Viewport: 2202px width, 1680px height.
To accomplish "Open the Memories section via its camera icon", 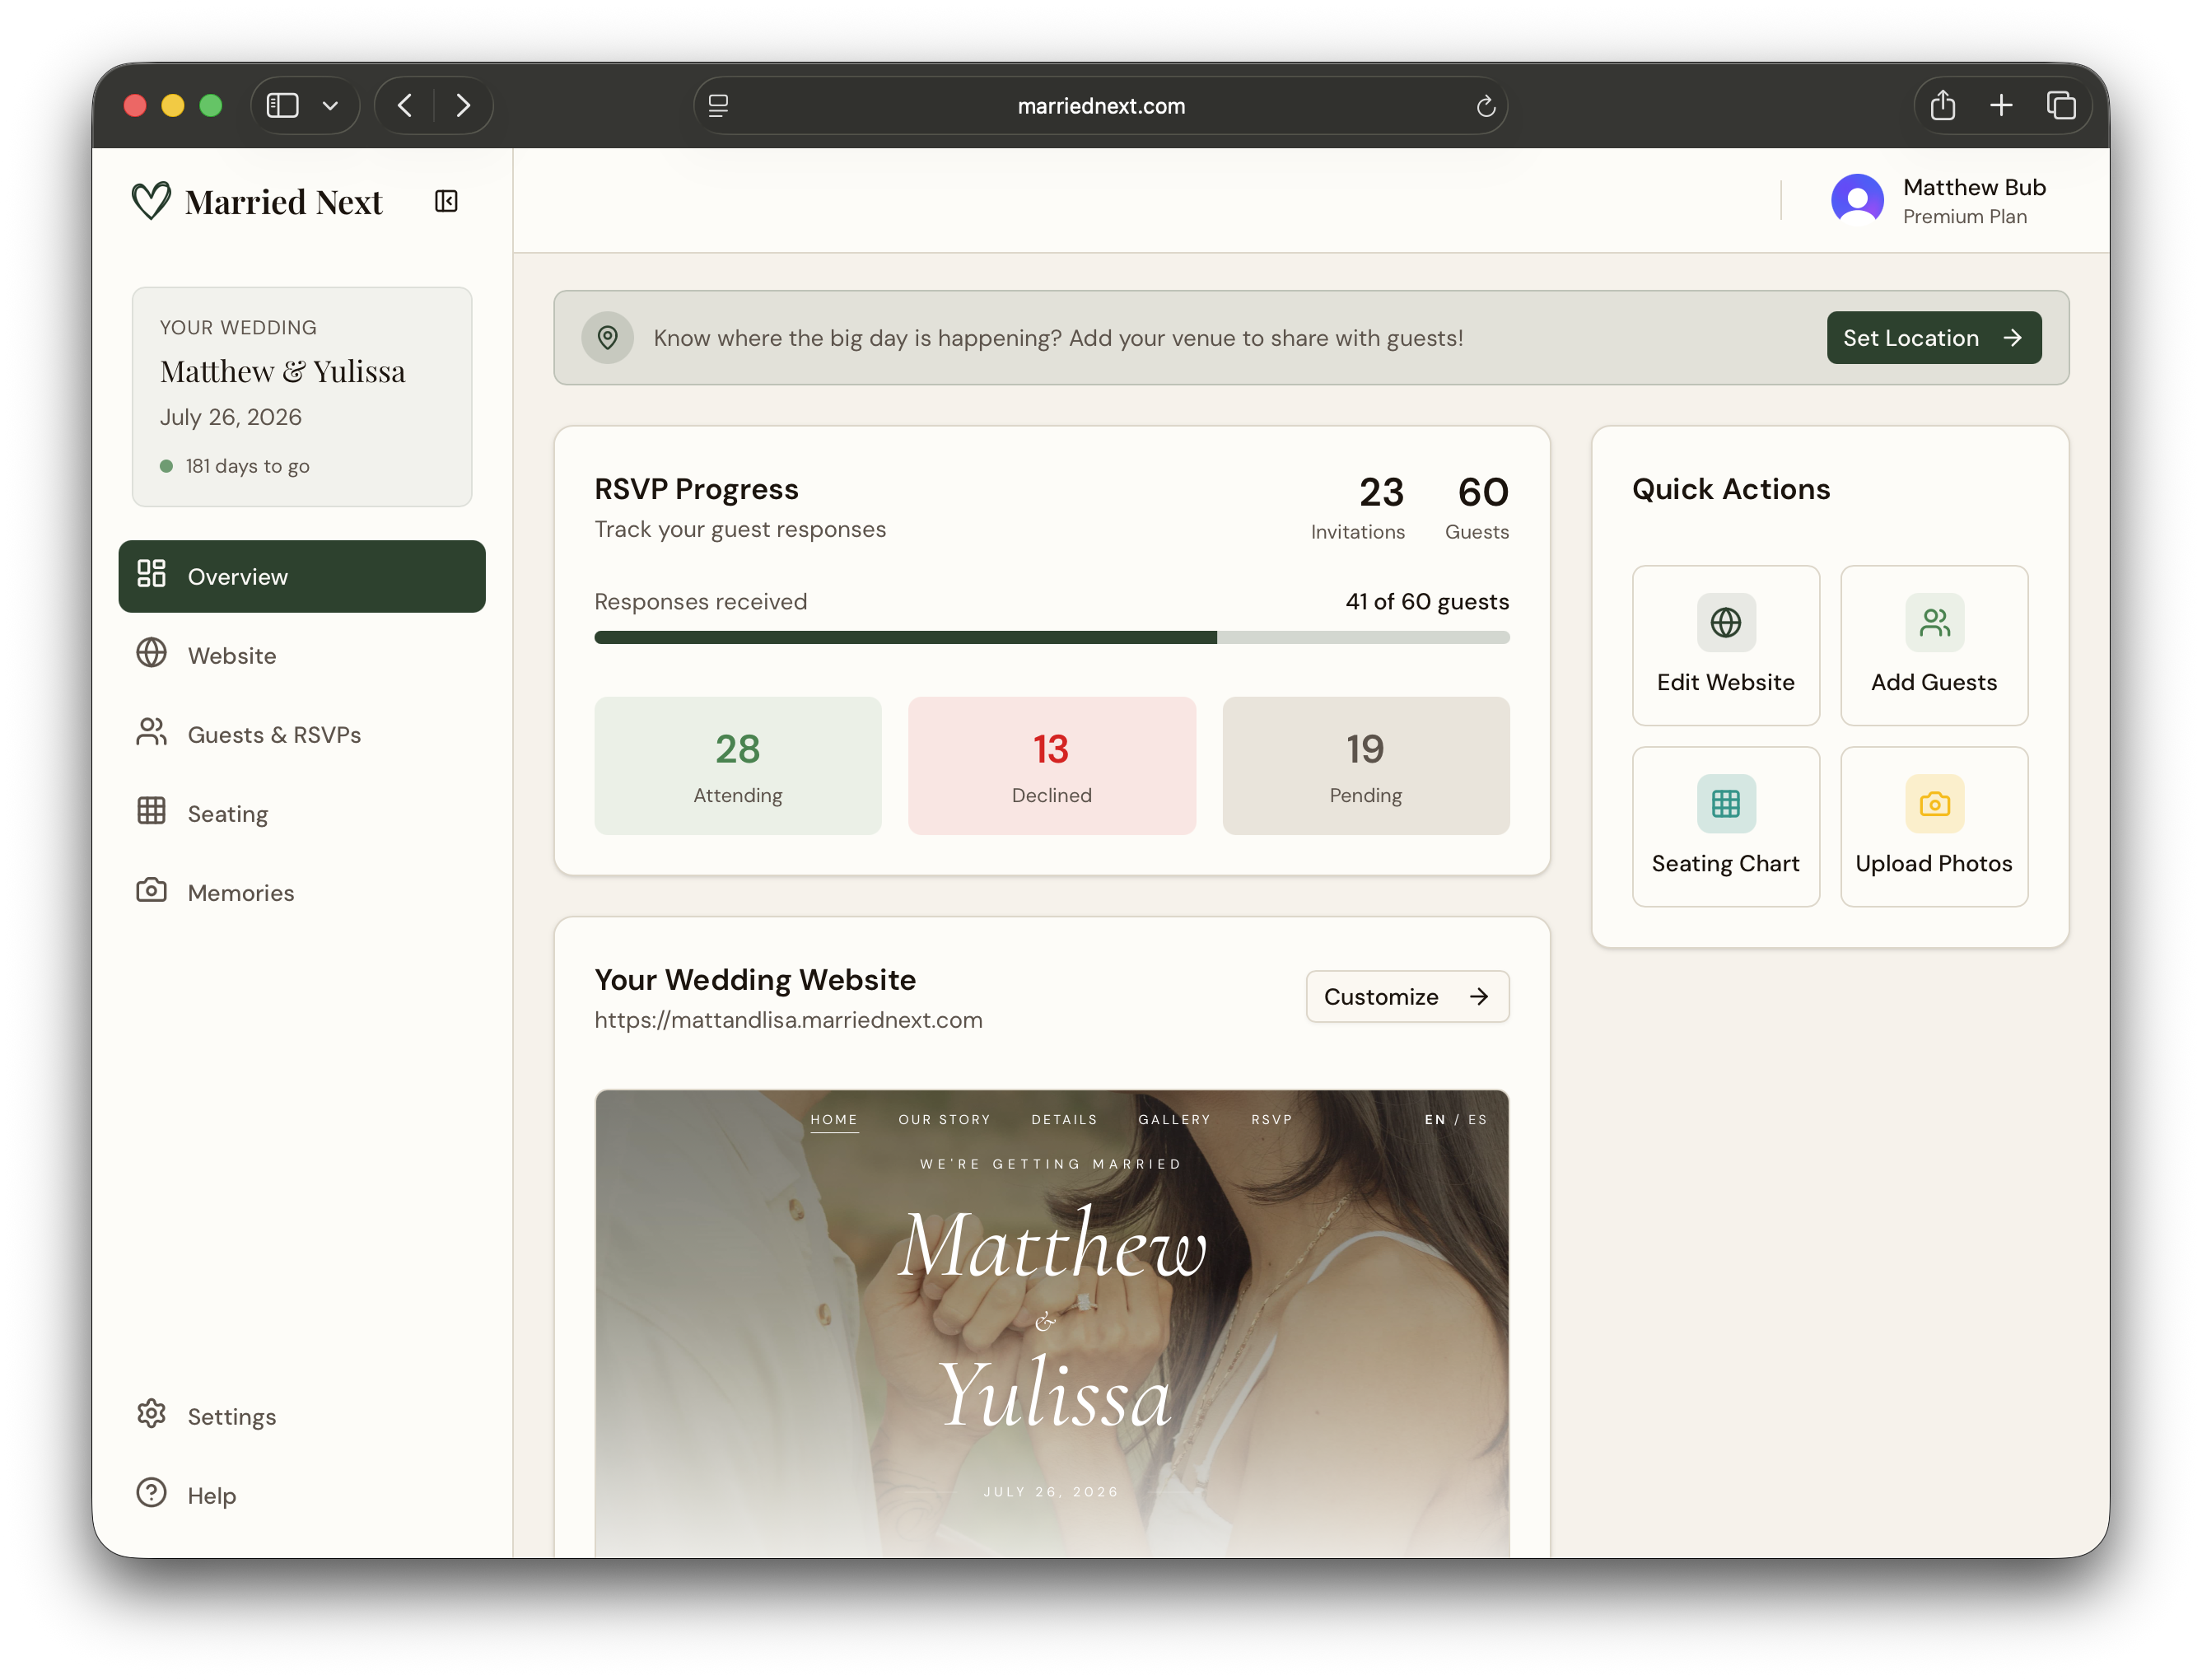I will 151,891.
